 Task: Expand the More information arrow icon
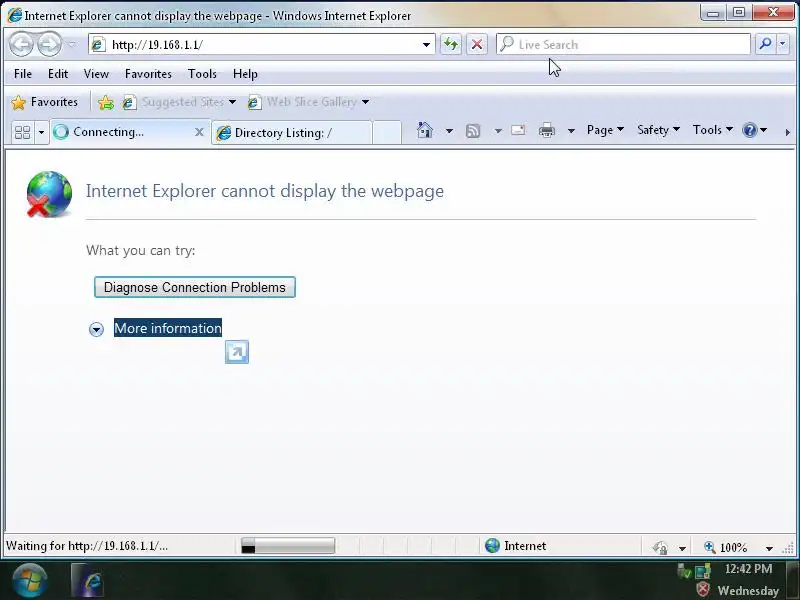pos(96,329)
